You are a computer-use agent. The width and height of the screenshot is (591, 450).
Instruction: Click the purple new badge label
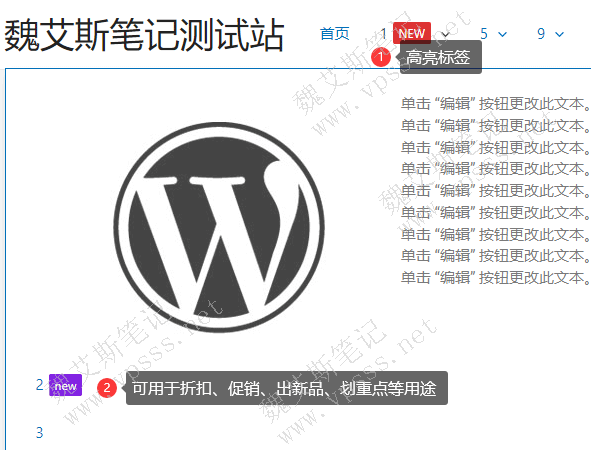pyautogui.click(x=66, y=385)
